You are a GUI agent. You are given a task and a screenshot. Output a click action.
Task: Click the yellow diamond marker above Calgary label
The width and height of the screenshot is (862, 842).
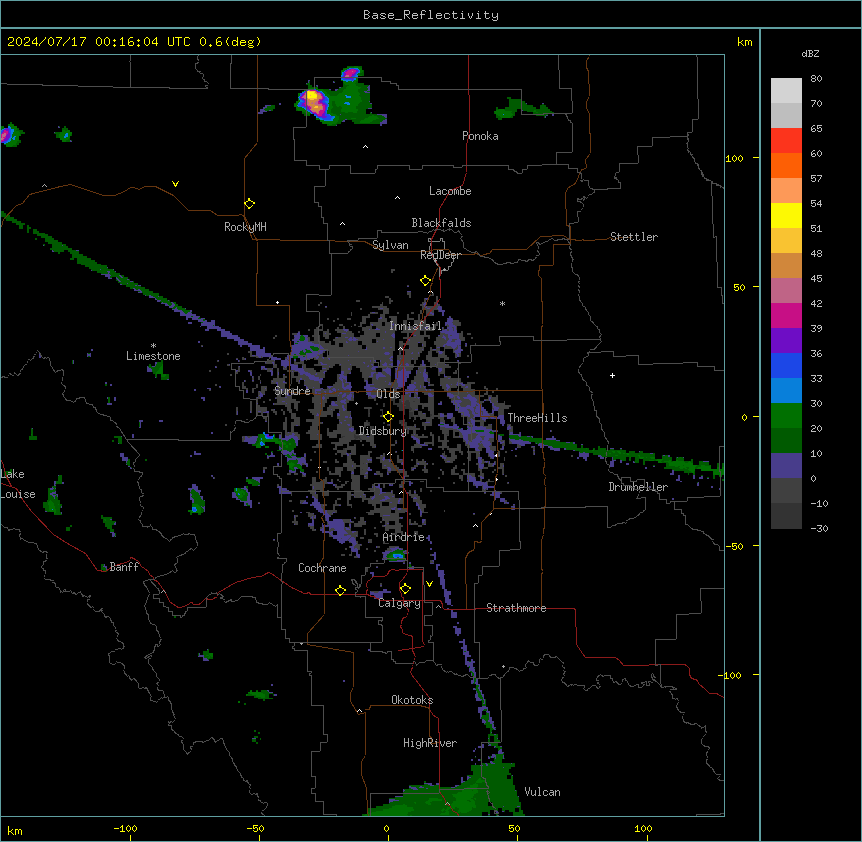(x=405, y=589)
